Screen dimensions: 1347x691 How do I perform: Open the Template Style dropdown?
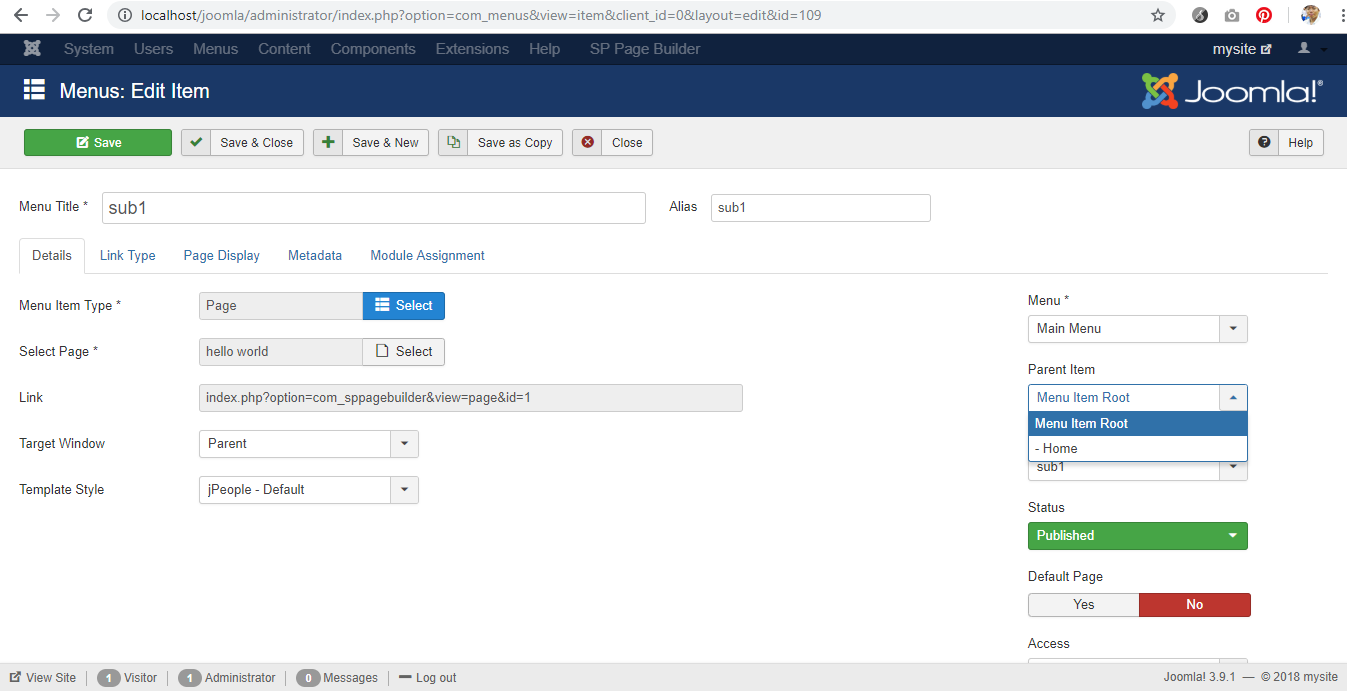[x=308, y=489]
